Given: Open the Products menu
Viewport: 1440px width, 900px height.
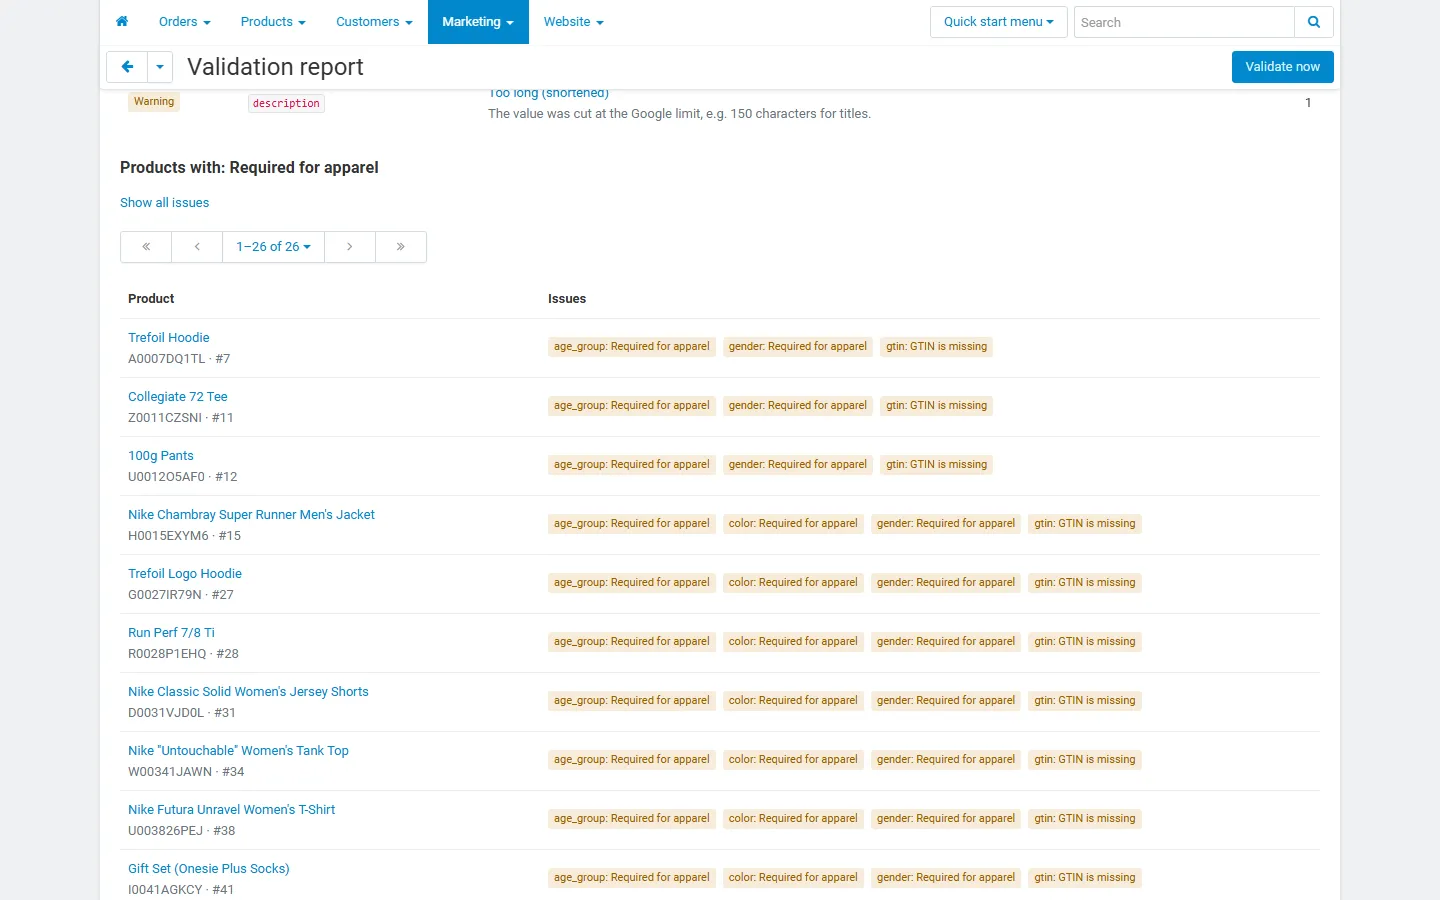Looking at the screenshot, I should click(273, 22).
